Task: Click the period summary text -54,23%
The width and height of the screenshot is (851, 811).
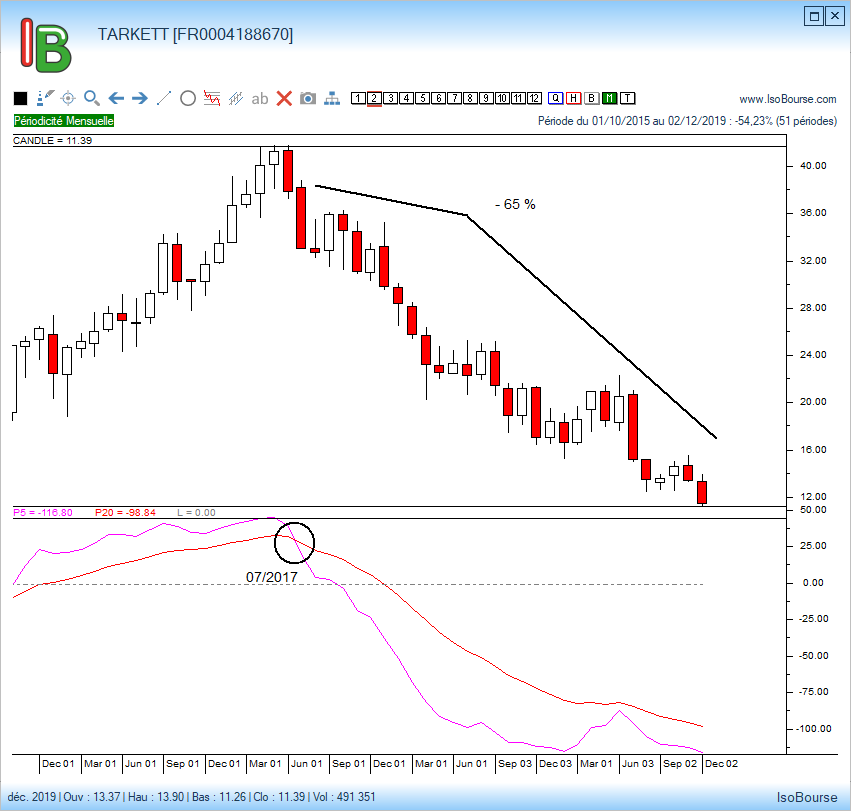Action: click(x=687, y=121)
